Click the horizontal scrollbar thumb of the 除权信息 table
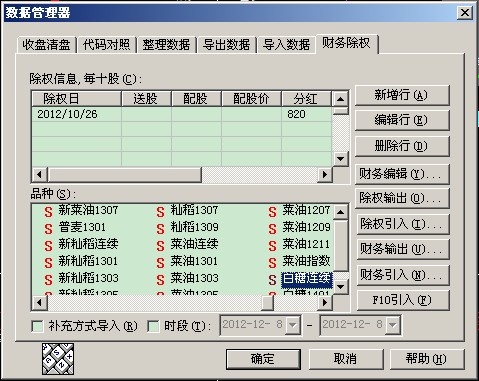Viewport: 479px width, 381px height. pyautogui.click(x=125, y=174)
